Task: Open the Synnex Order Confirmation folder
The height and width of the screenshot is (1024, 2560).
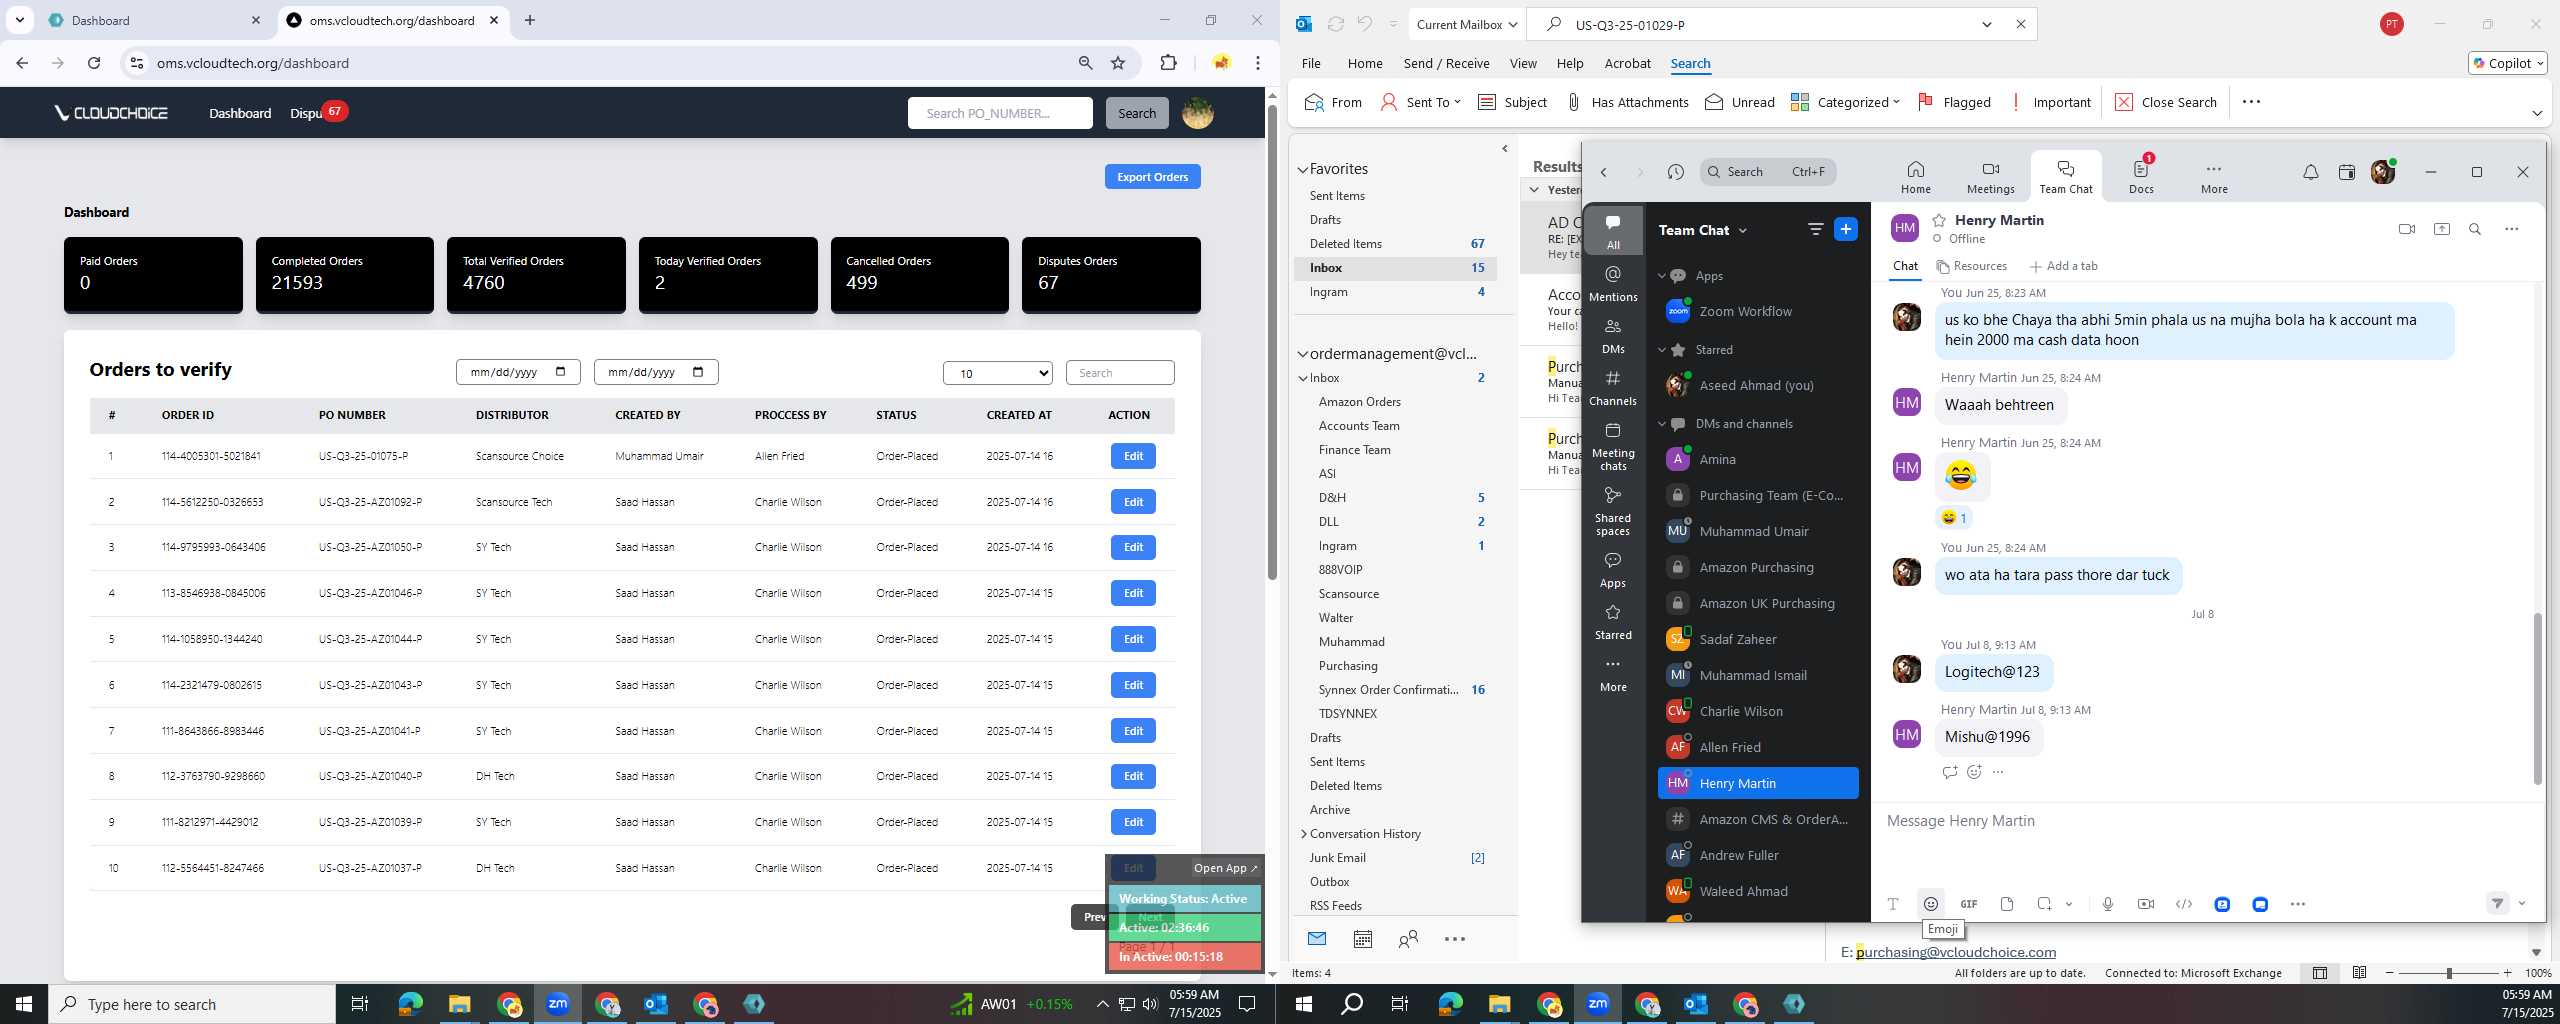Action: 1389,690
